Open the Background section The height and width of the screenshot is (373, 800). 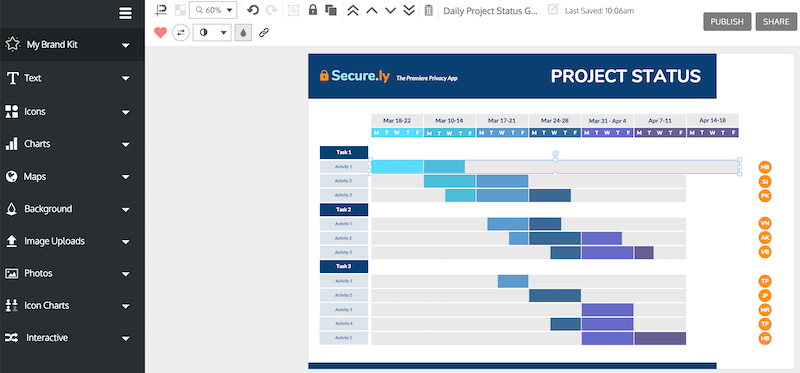click(x=72, y=209)
